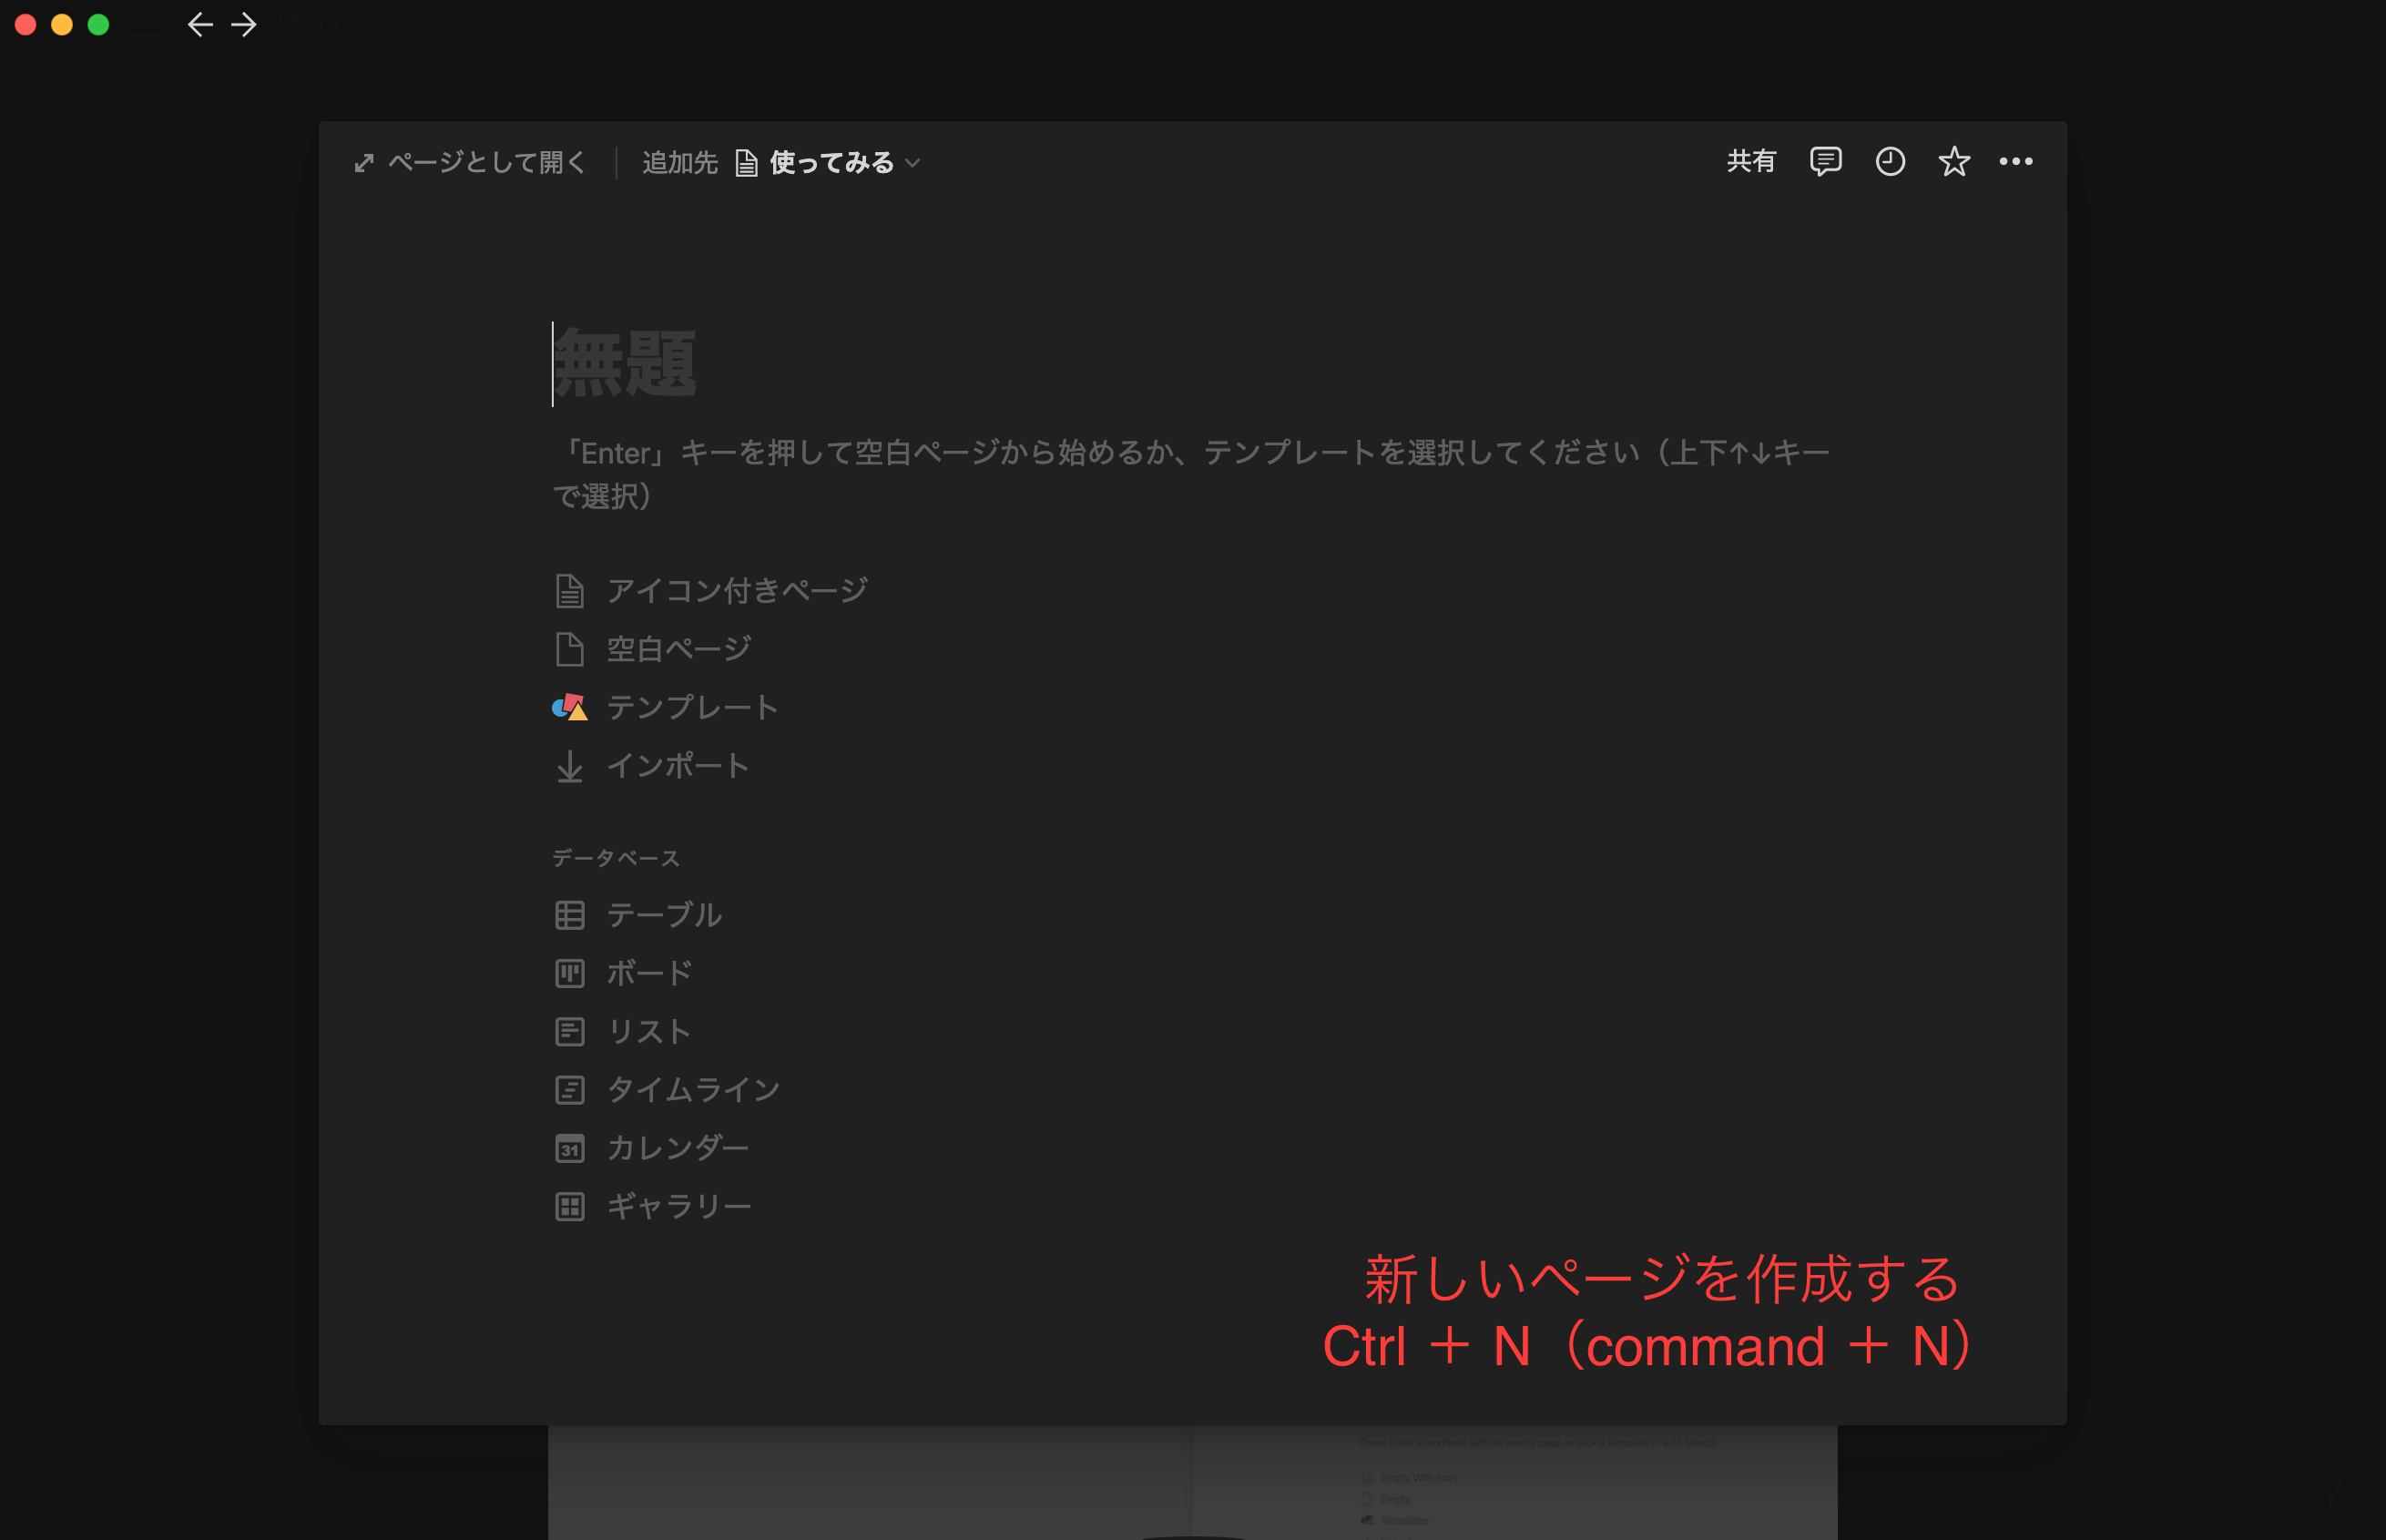
Task: Click the chevron next to 使ってみる
Action: pyautogui.click(x=912, y=163)
